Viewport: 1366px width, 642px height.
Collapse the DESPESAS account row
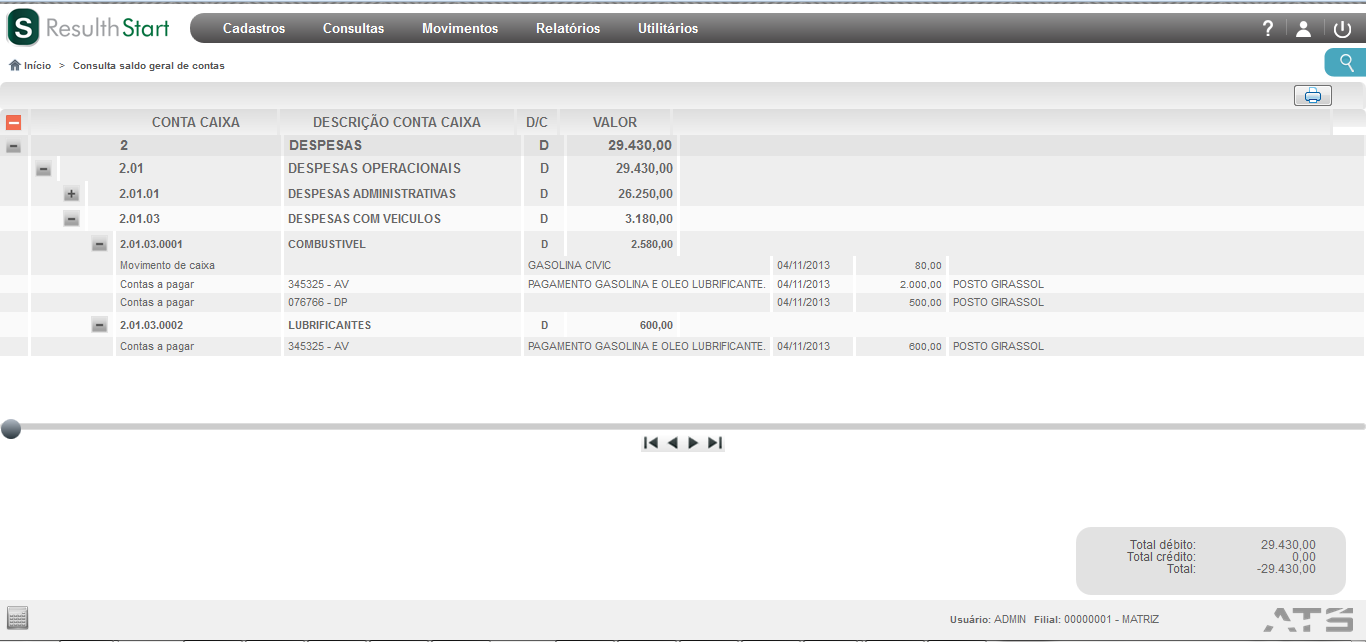tap(13, 146)
